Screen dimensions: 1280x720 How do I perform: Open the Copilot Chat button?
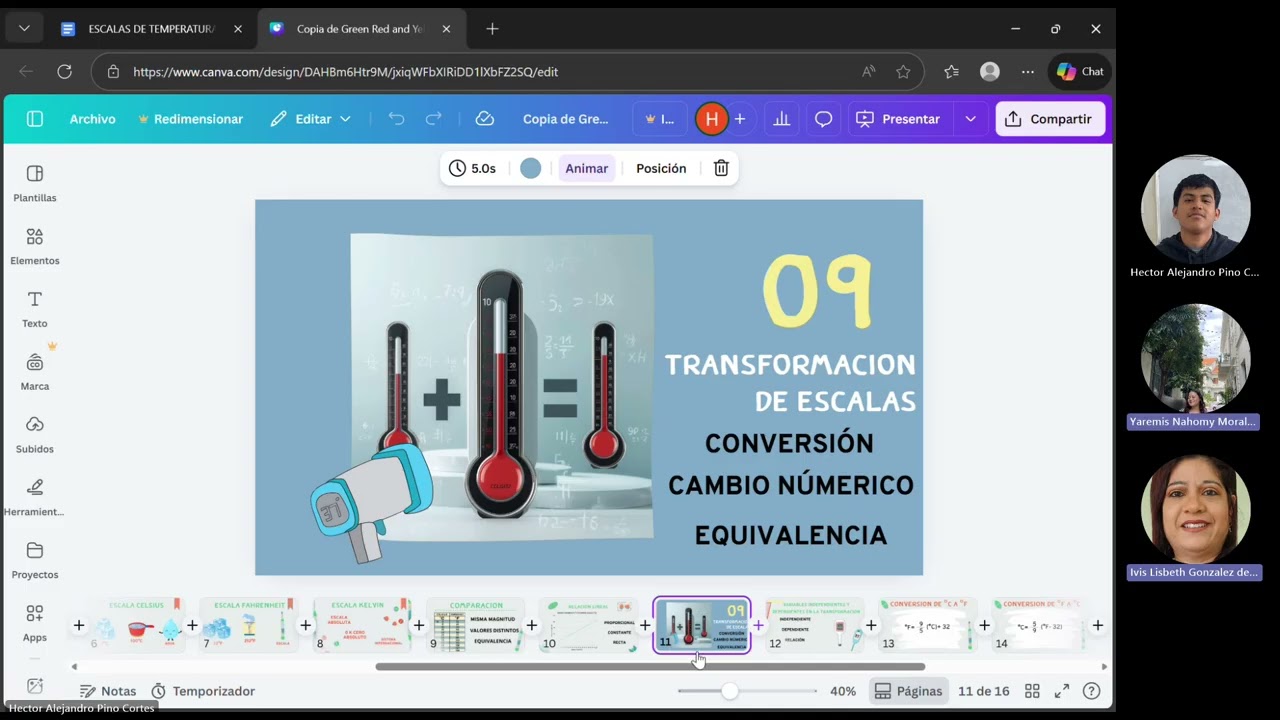click(x=1080, y=72)
